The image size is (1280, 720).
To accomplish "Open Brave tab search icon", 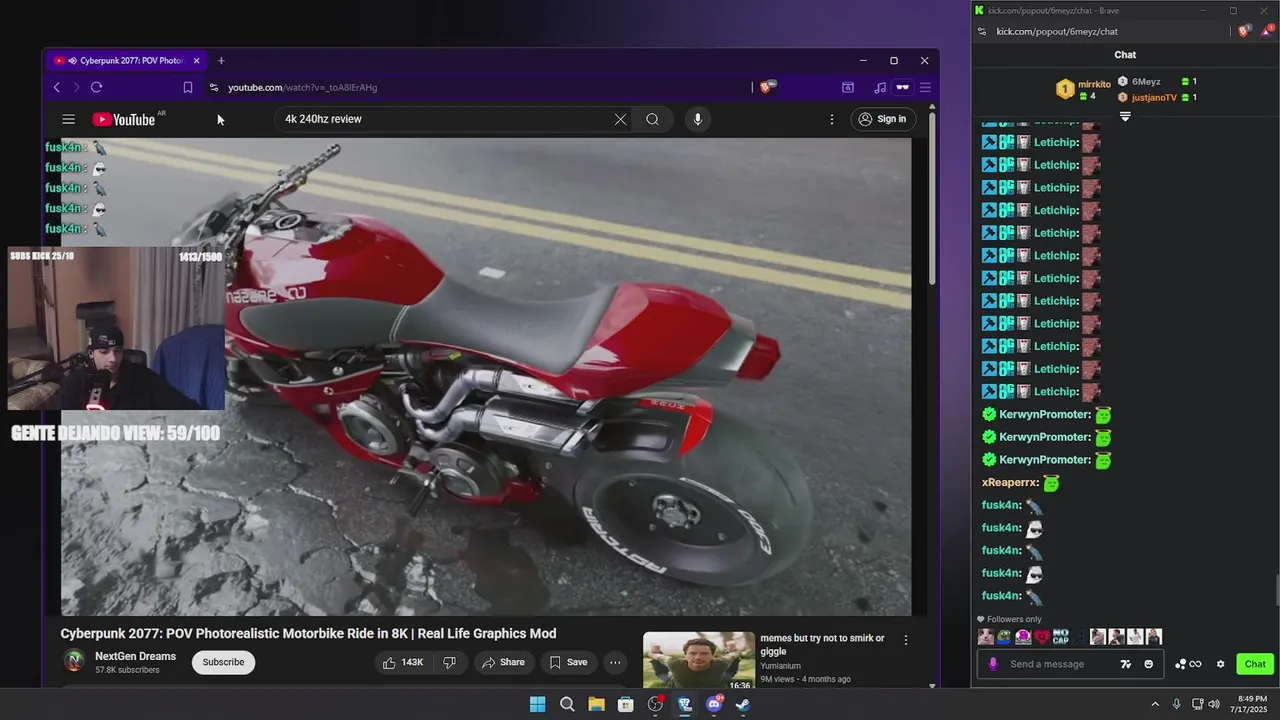I will tap(848, 87).
